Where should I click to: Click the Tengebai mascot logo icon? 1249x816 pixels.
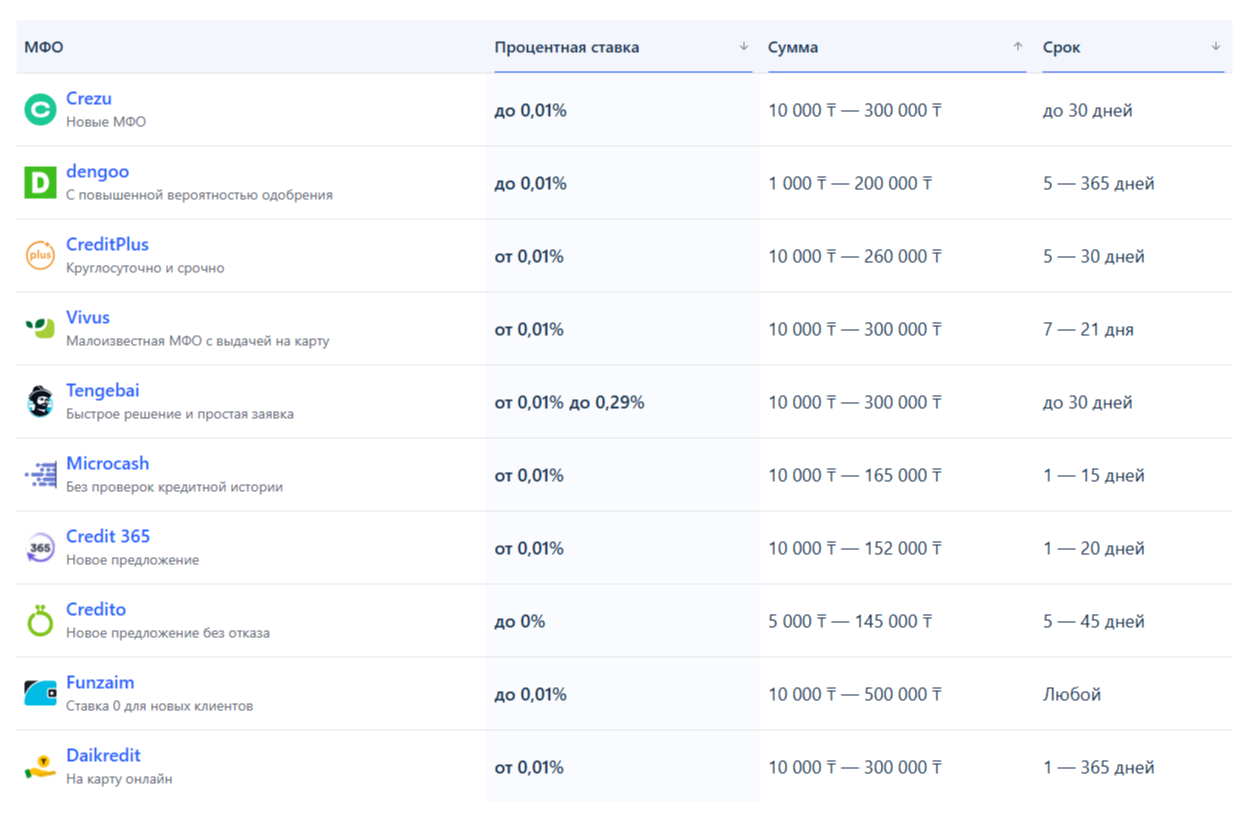[40, 402]
